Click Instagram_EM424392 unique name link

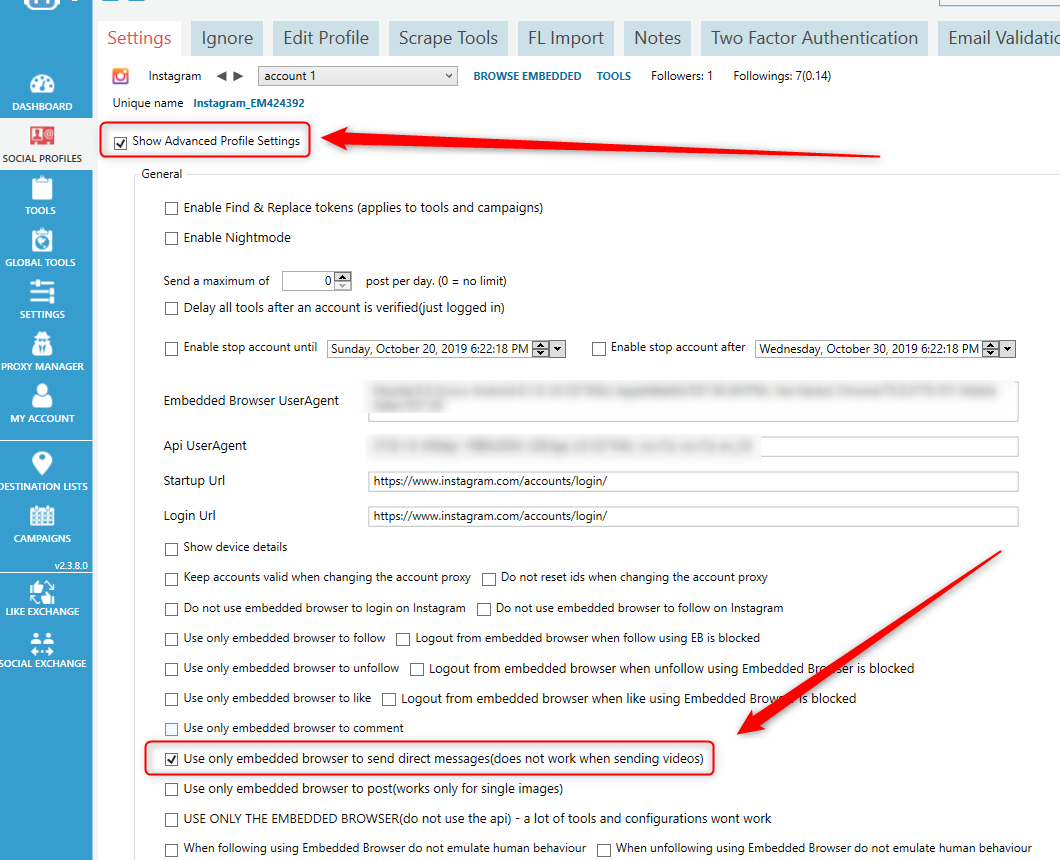pyautogui.click(x=249, y=103)
